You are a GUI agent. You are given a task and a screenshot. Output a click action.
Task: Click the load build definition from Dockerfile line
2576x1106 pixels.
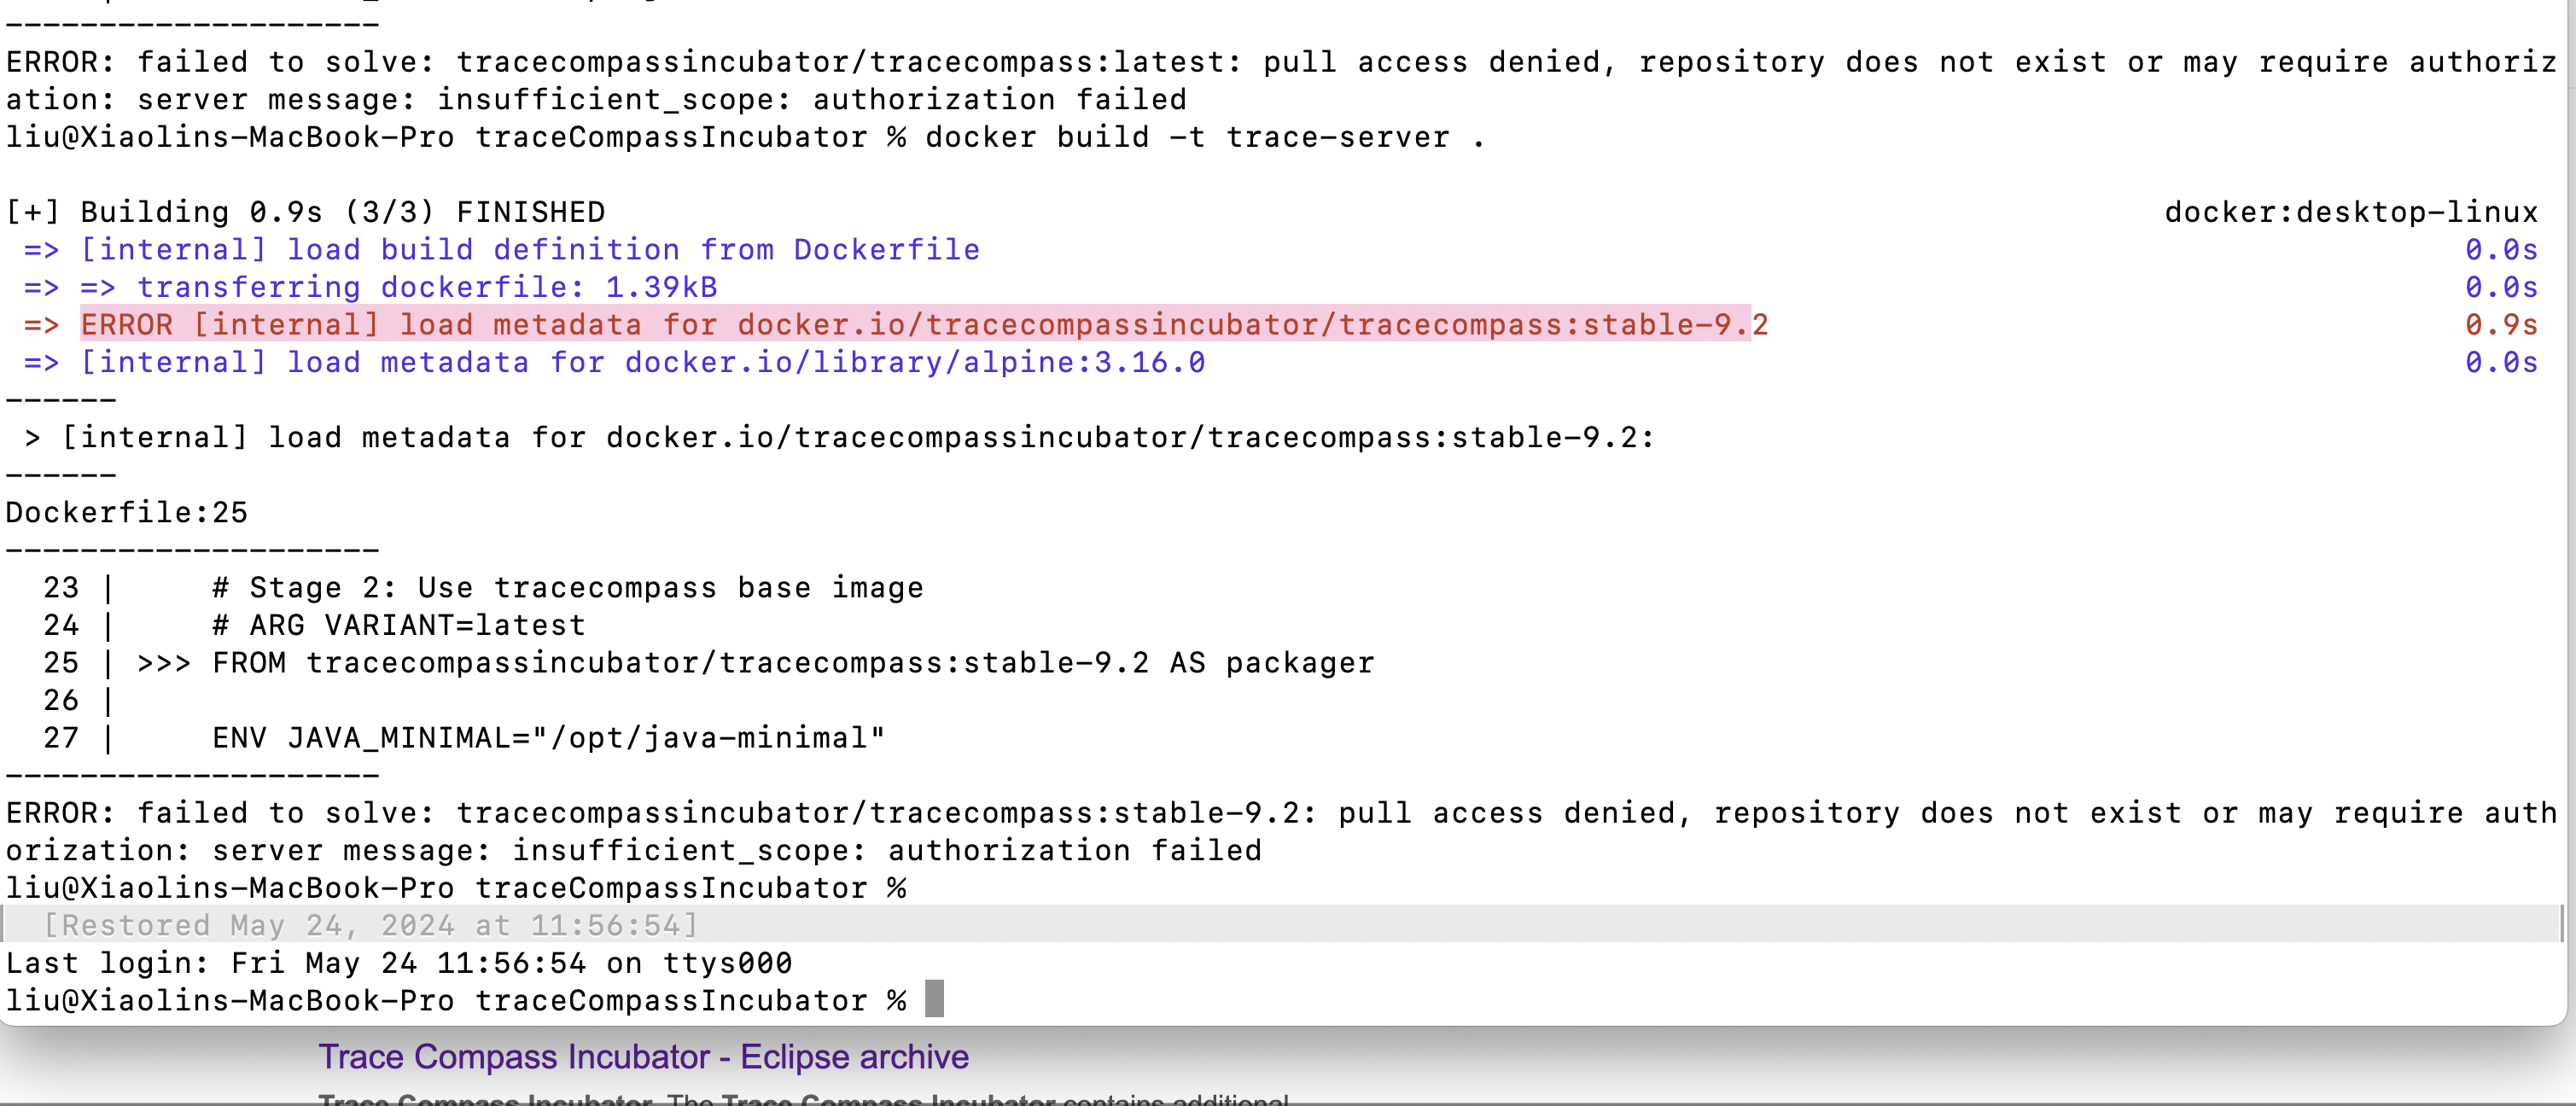[x=530, y=249]
